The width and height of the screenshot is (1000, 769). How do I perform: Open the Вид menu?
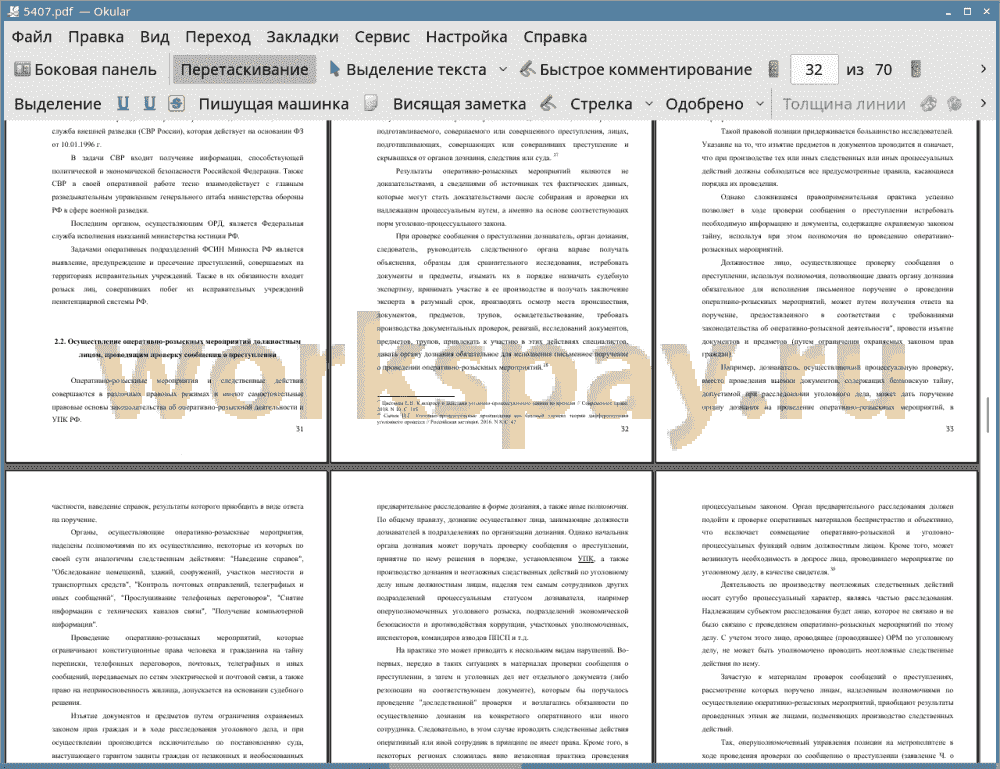pos(154,37)
